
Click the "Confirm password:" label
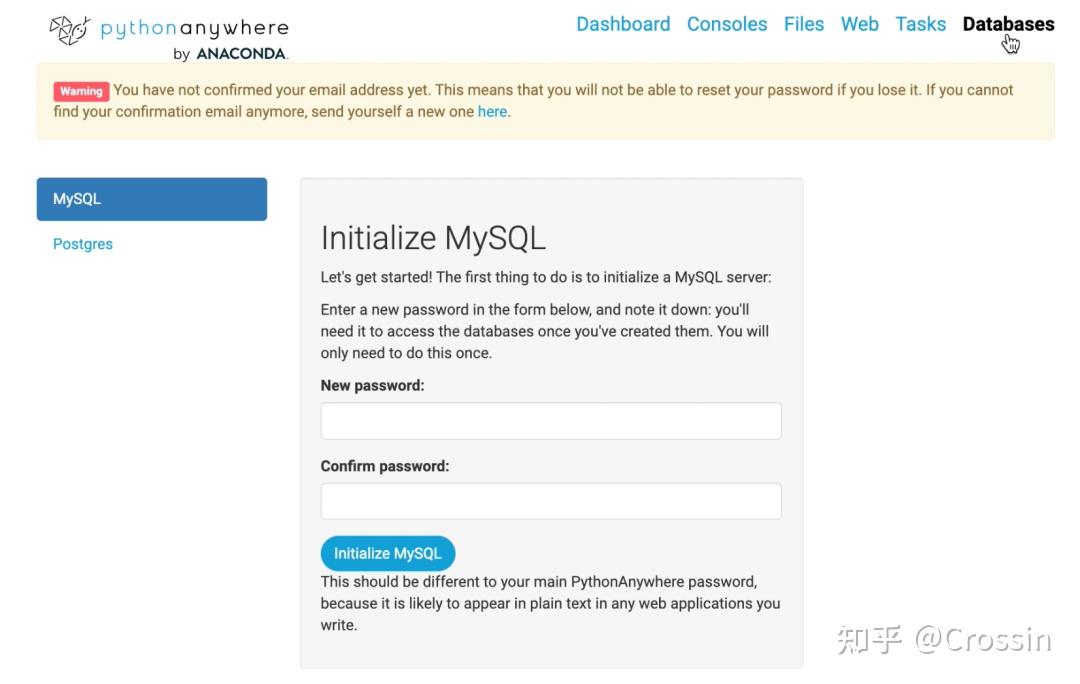pyautogui.click(x=385, y=466)
